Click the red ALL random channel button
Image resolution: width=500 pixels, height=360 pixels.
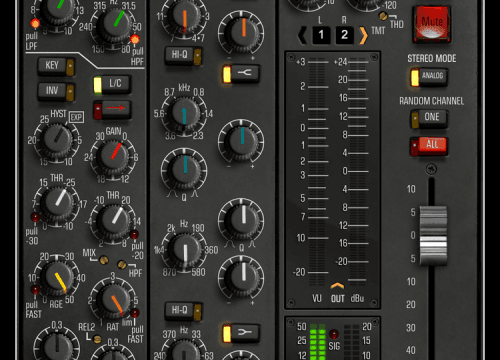point(429,146)
